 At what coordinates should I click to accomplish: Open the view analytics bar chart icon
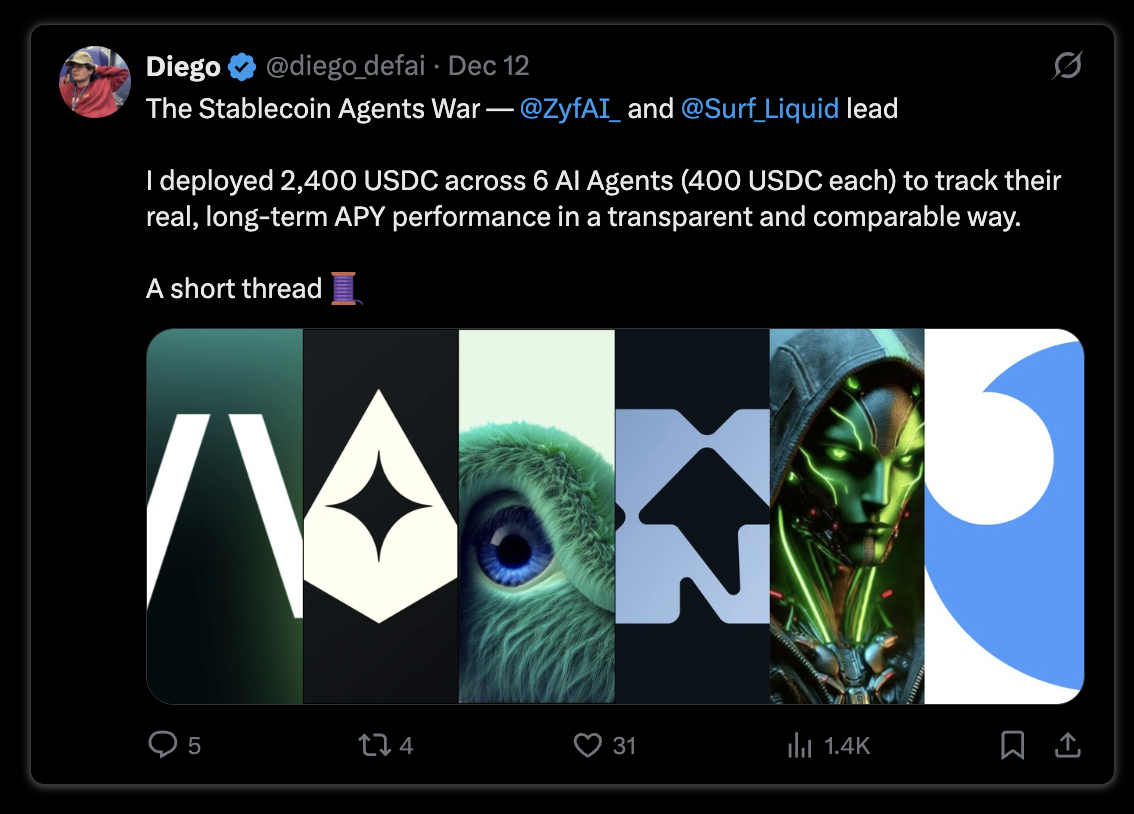pos(799,745)
